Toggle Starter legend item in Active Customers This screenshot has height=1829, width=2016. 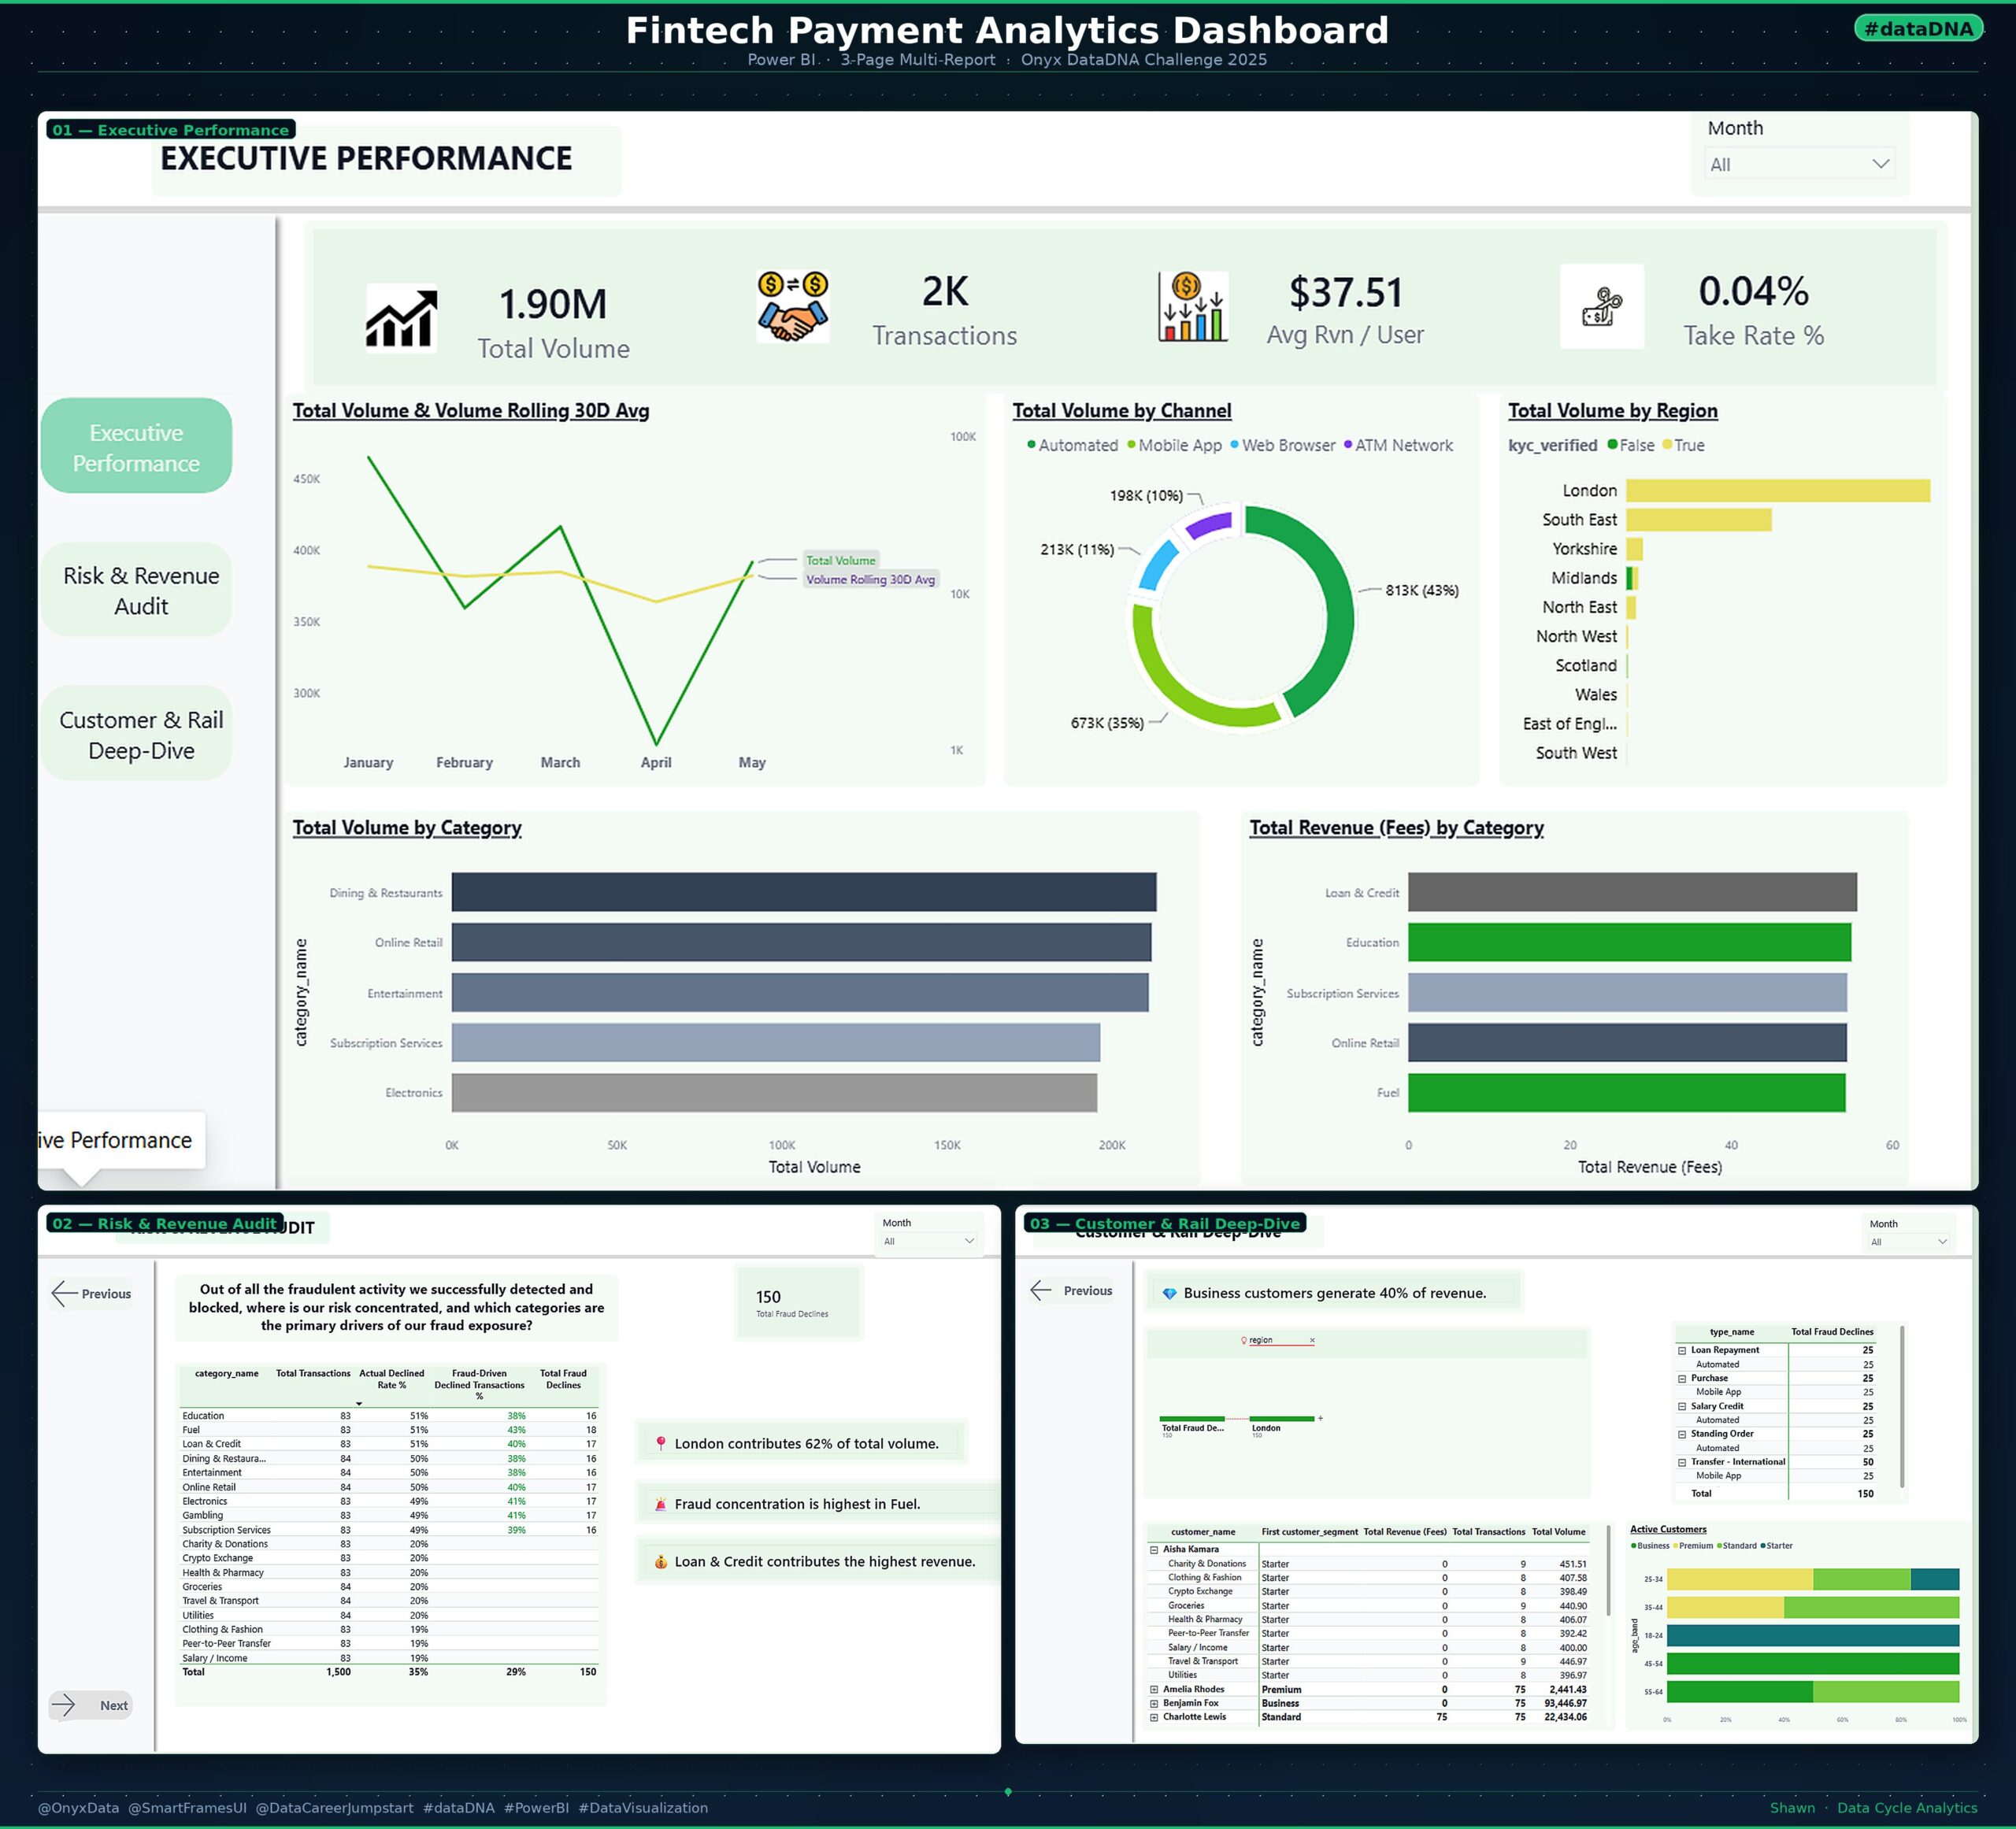1776,1545
